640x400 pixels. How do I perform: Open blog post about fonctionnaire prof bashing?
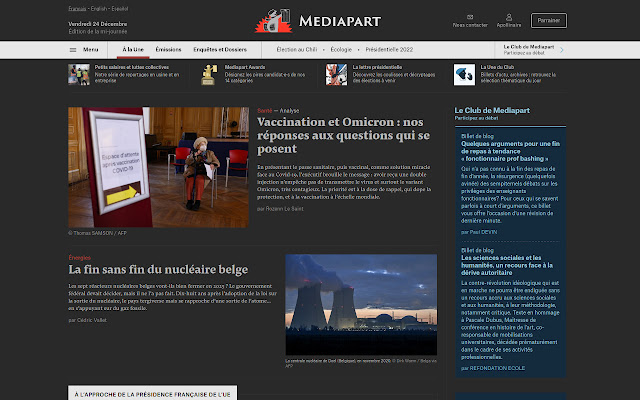(x=510, y=151)
